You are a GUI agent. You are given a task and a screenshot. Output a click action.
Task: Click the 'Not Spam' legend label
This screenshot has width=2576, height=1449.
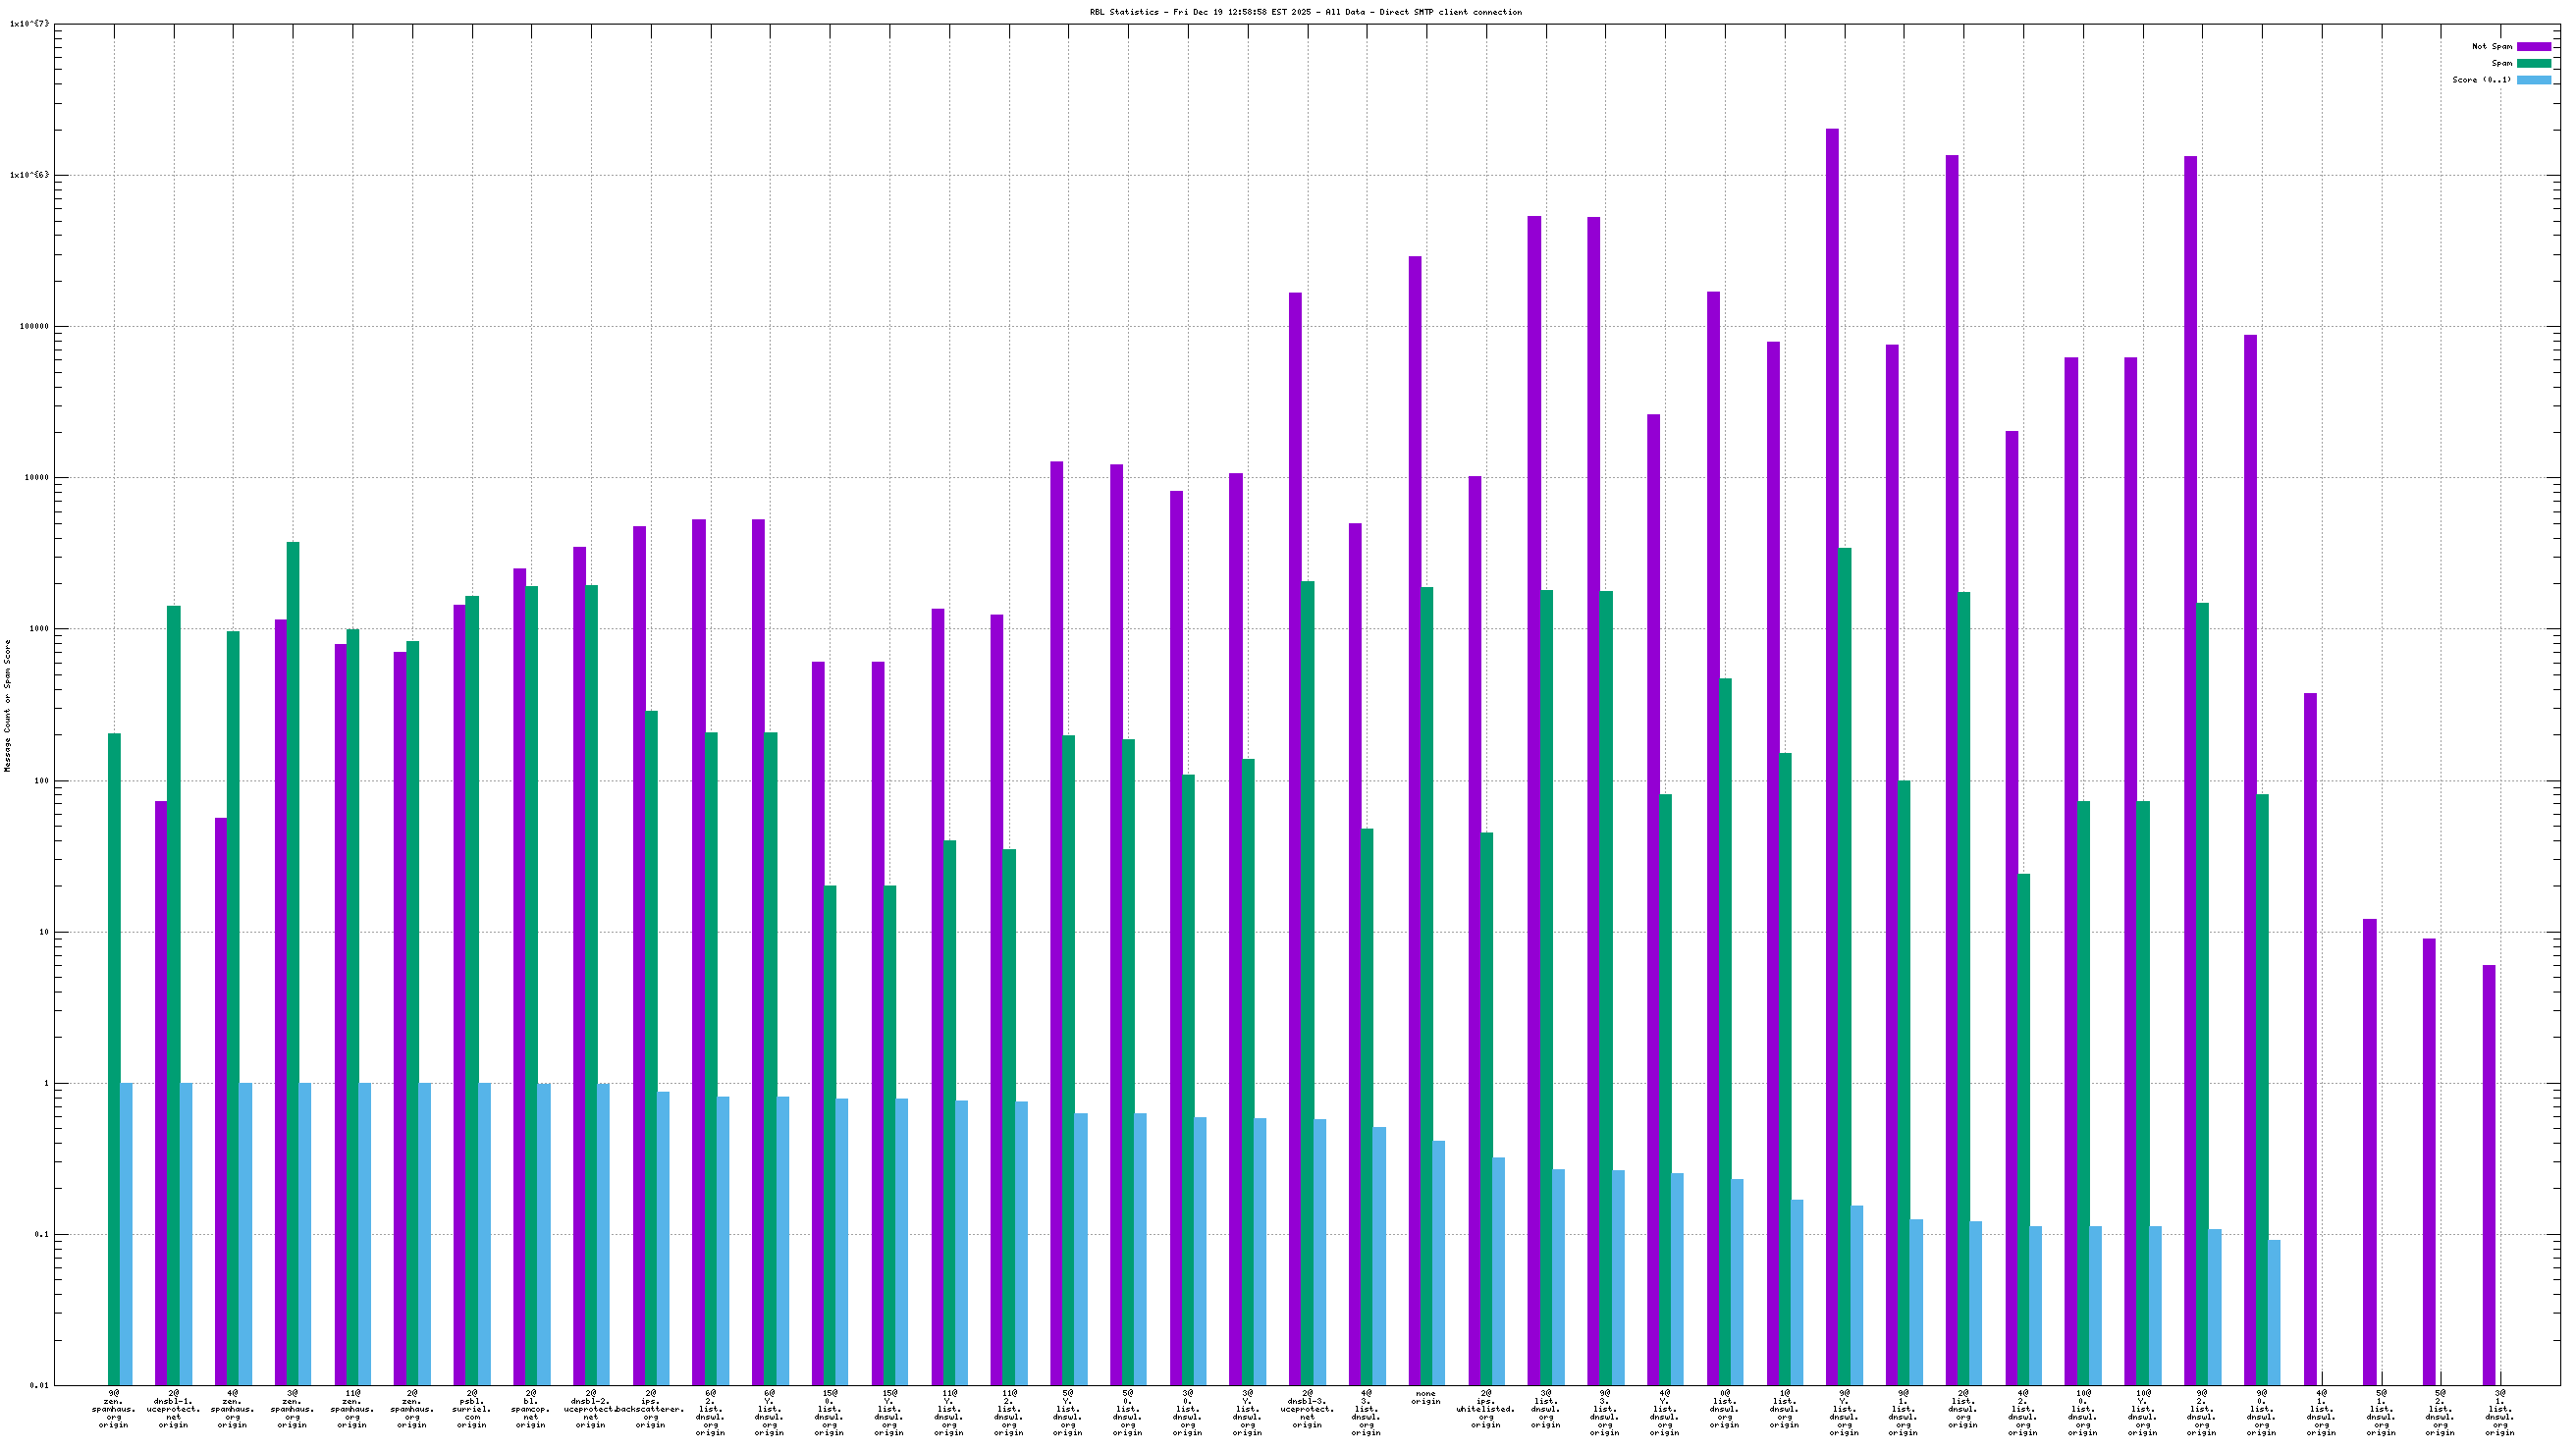[2491, 46]
